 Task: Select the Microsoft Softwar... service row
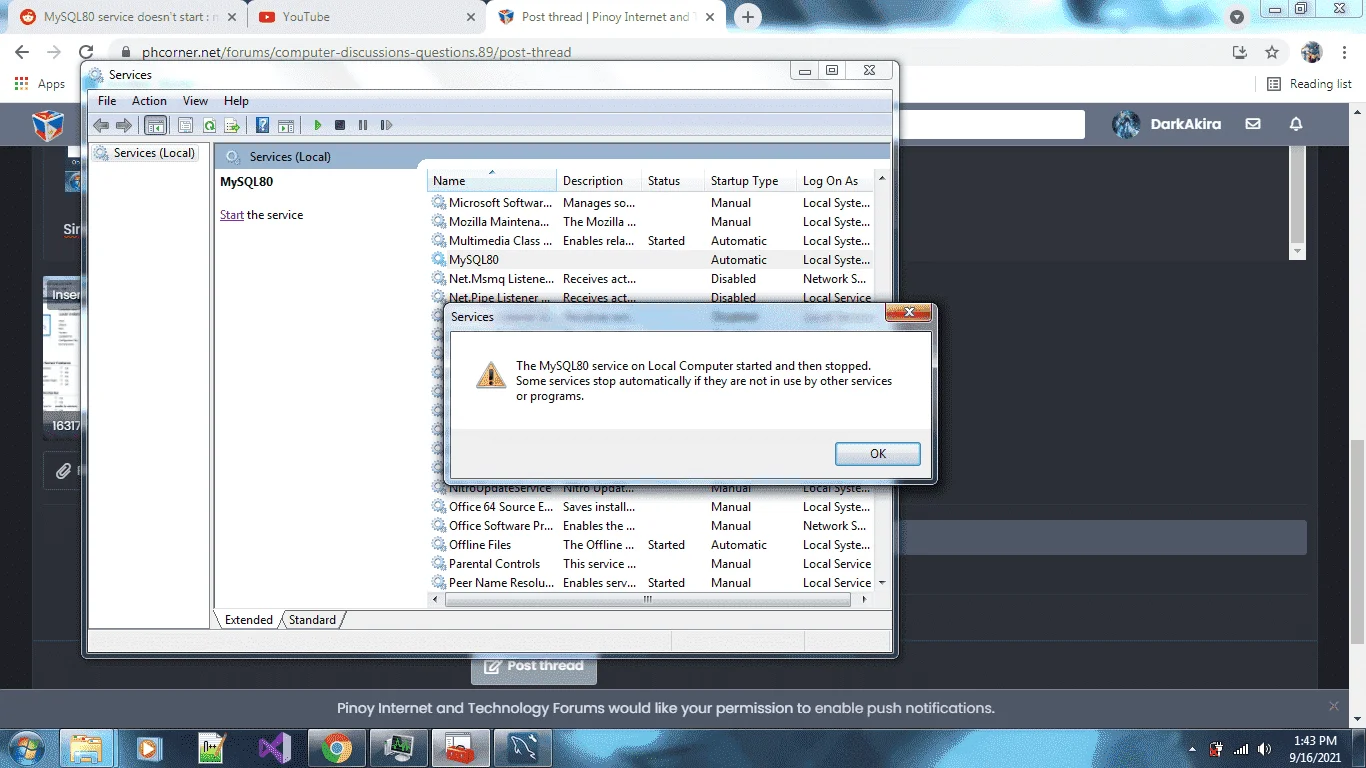pos(651,203)
